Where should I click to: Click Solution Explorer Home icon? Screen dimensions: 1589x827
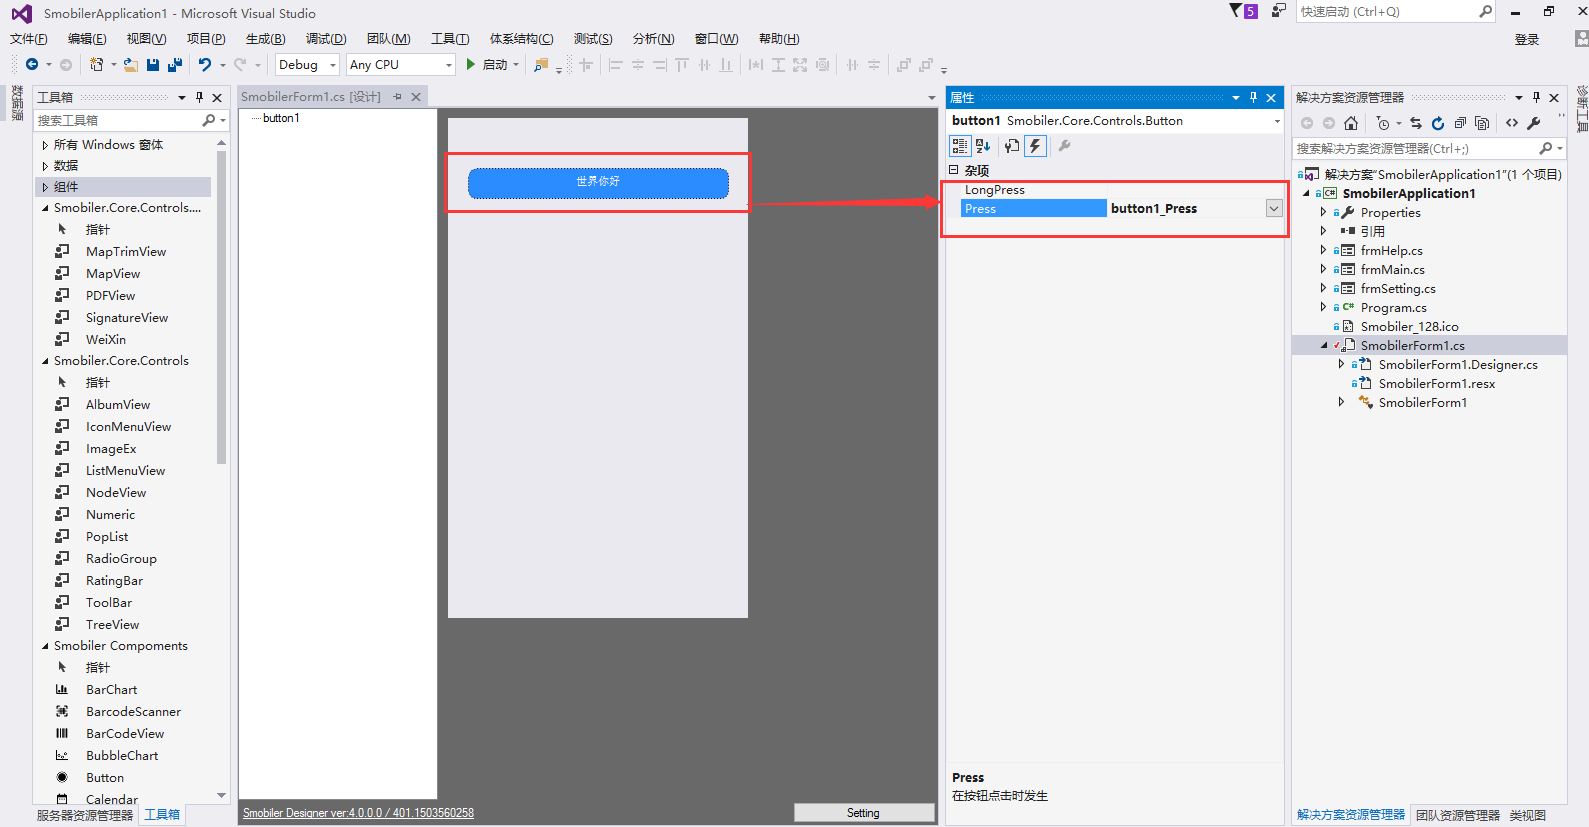click(1351, 123)
